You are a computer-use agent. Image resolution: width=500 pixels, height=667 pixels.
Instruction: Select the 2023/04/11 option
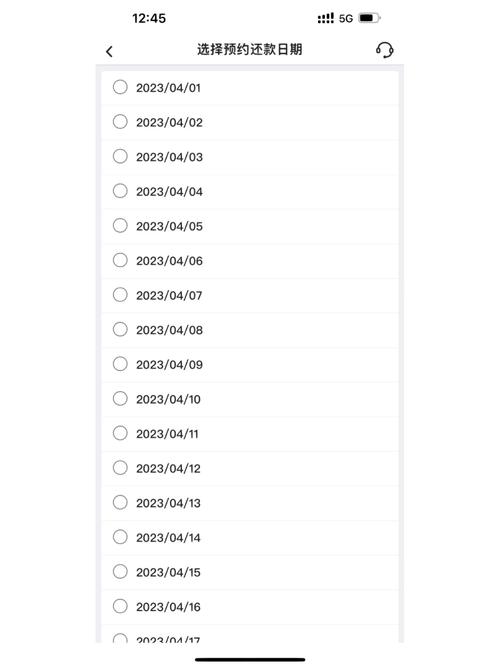click(x=250, y=433)
